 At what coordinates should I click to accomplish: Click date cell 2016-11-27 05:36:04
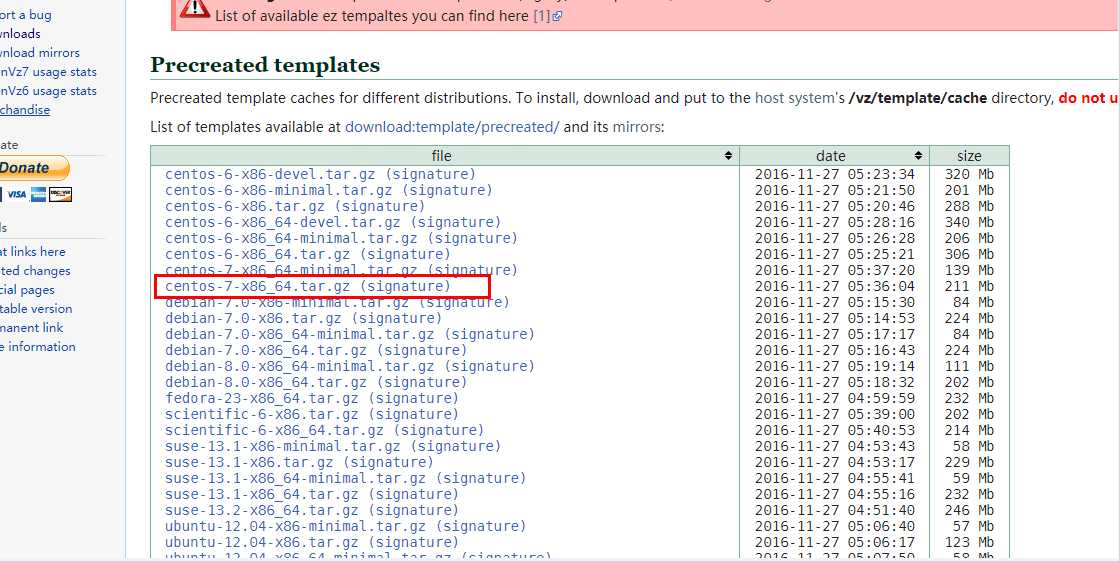tap(834, 286)
